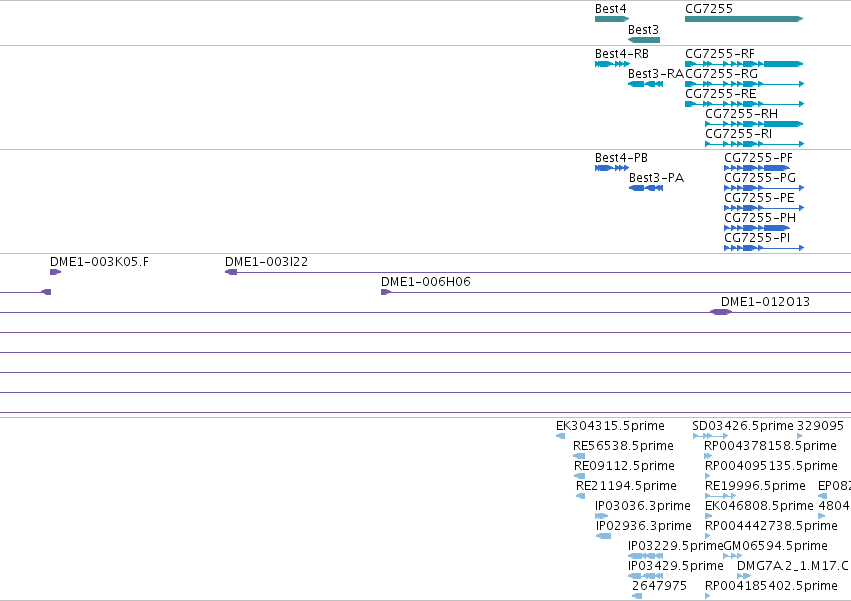This screenshot has width=851, height=601.
Task: Select EST IP03229.5prime label
Action: pos(676,546)
